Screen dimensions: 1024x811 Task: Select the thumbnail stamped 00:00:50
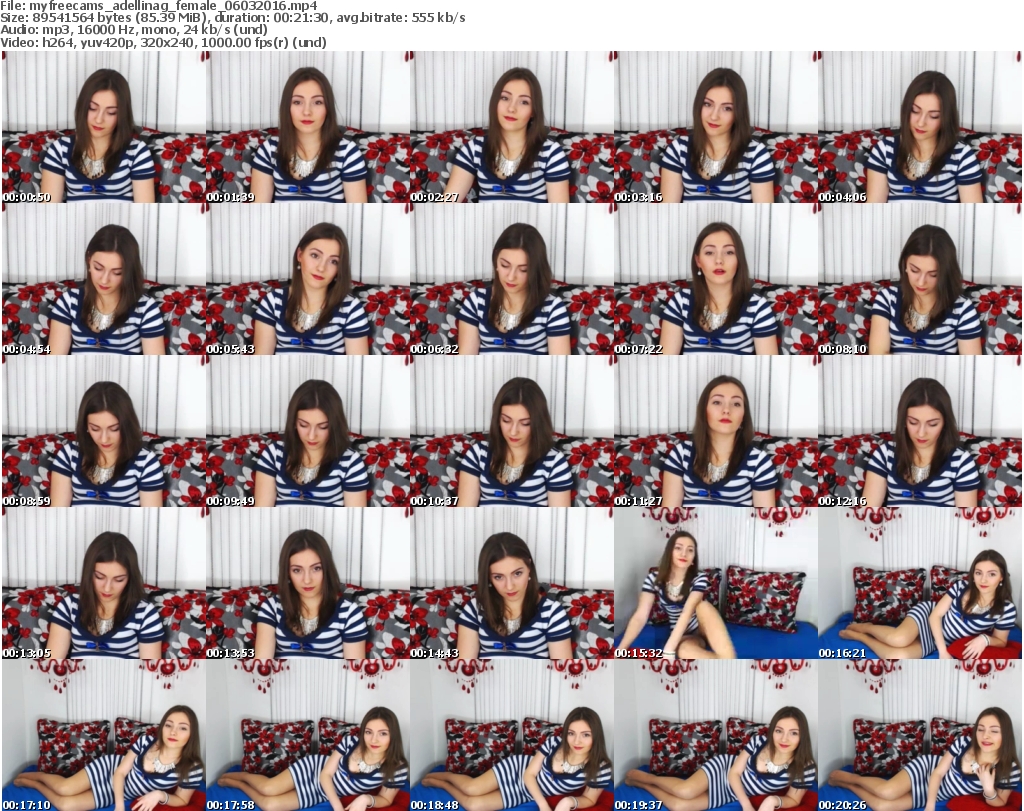click(104, 127)
